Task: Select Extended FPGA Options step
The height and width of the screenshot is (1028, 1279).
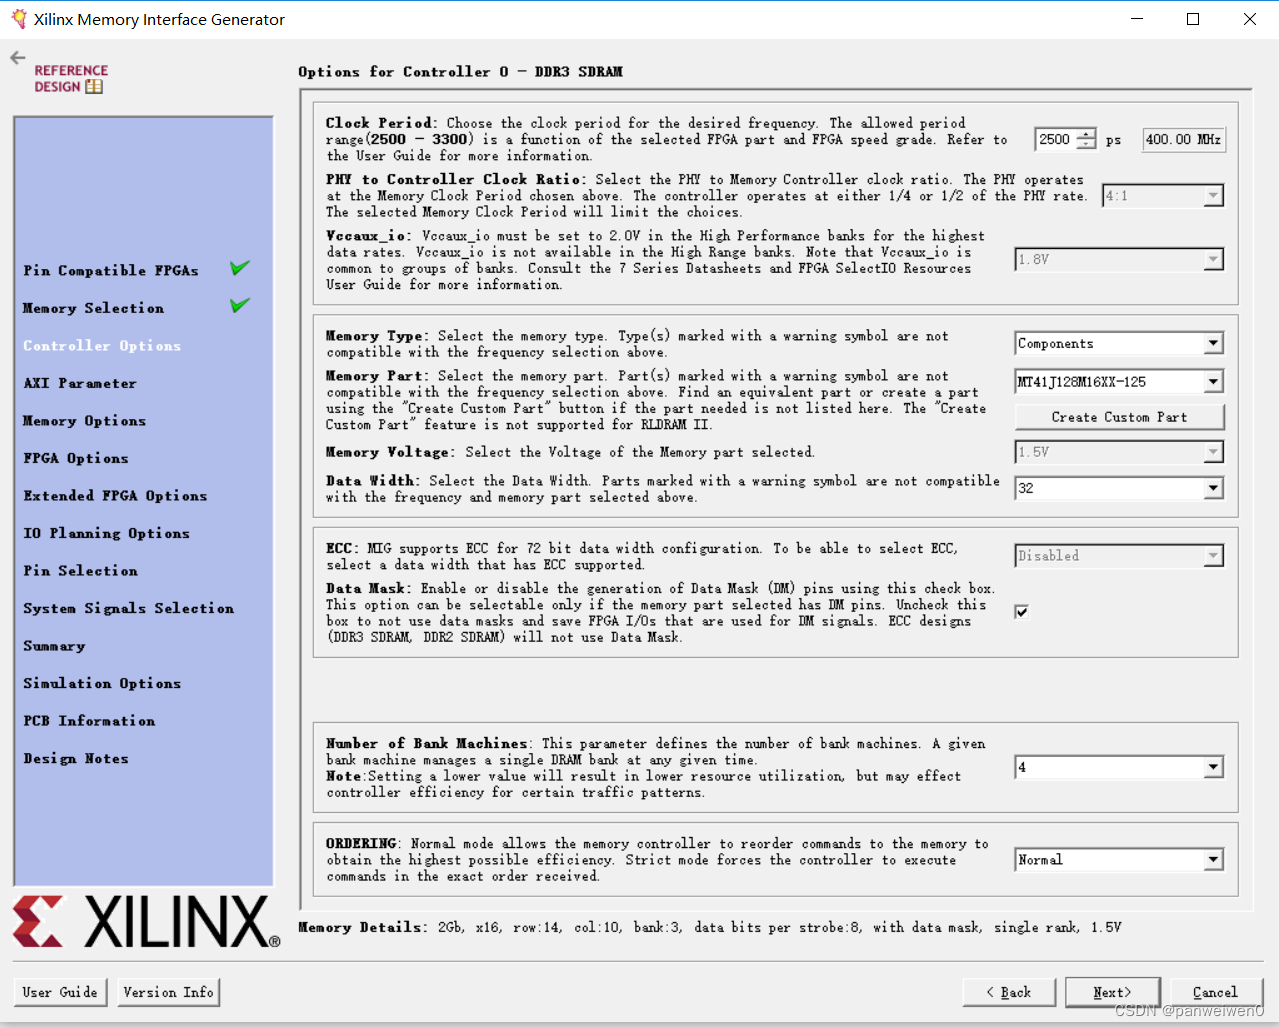Action: pyautogui.click(x=115, y=496)
